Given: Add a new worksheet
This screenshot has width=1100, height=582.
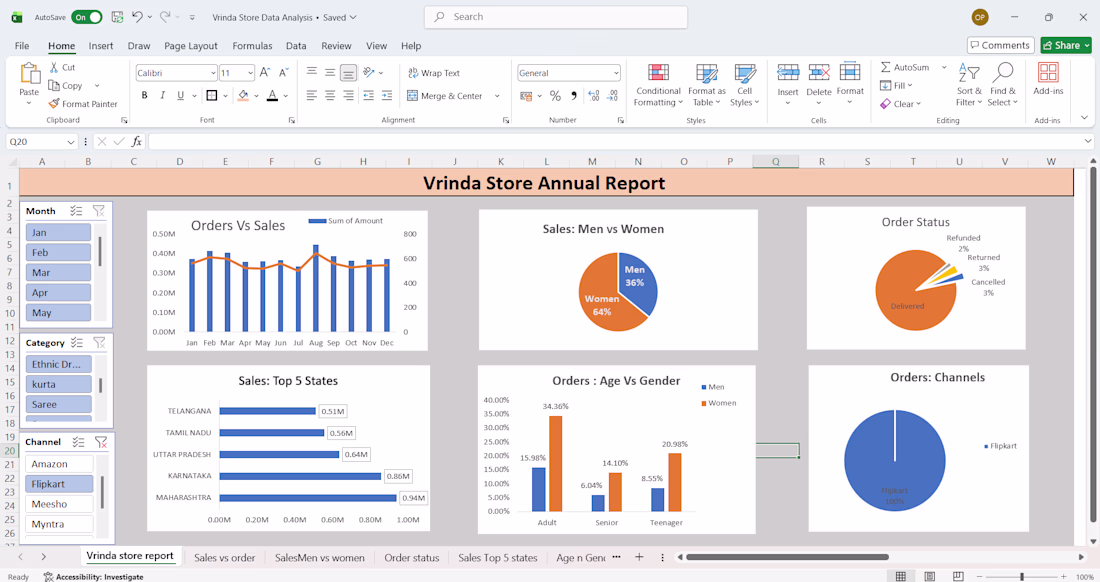Looking at the screenshot, I should pyautogui.click(x=639, y=557).
